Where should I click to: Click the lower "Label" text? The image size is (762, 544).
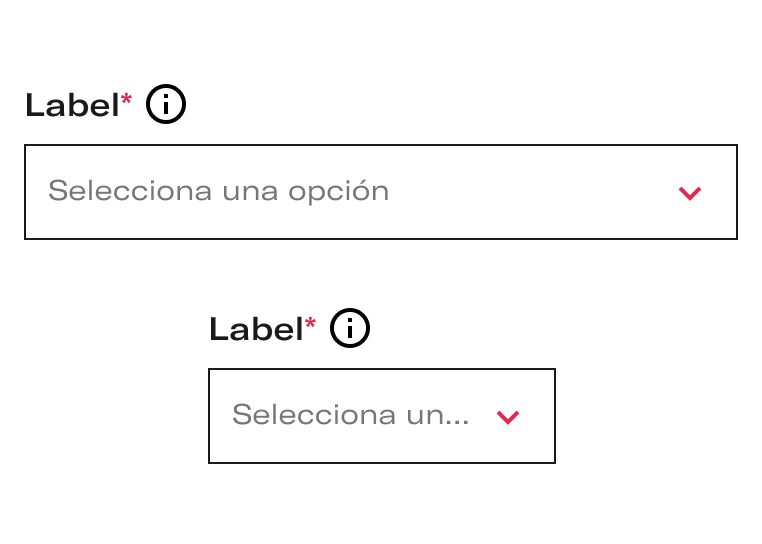click(x=257, y=329)
